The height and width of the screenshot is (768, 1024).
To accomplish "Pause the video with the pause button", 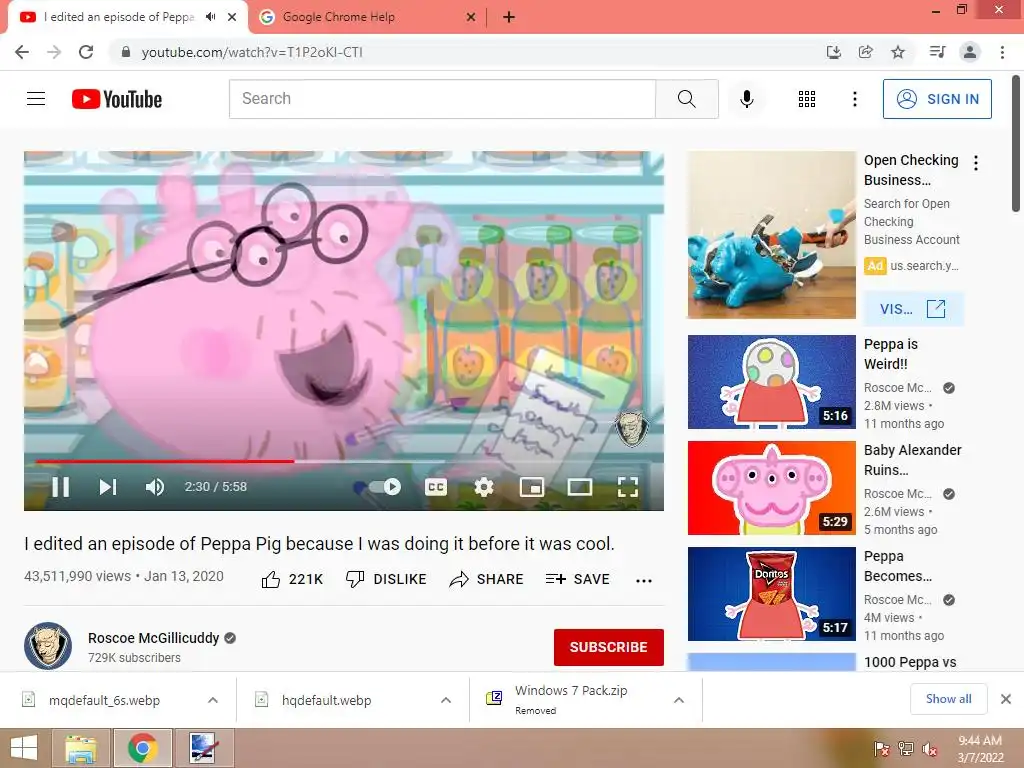I will click(60, 487).
